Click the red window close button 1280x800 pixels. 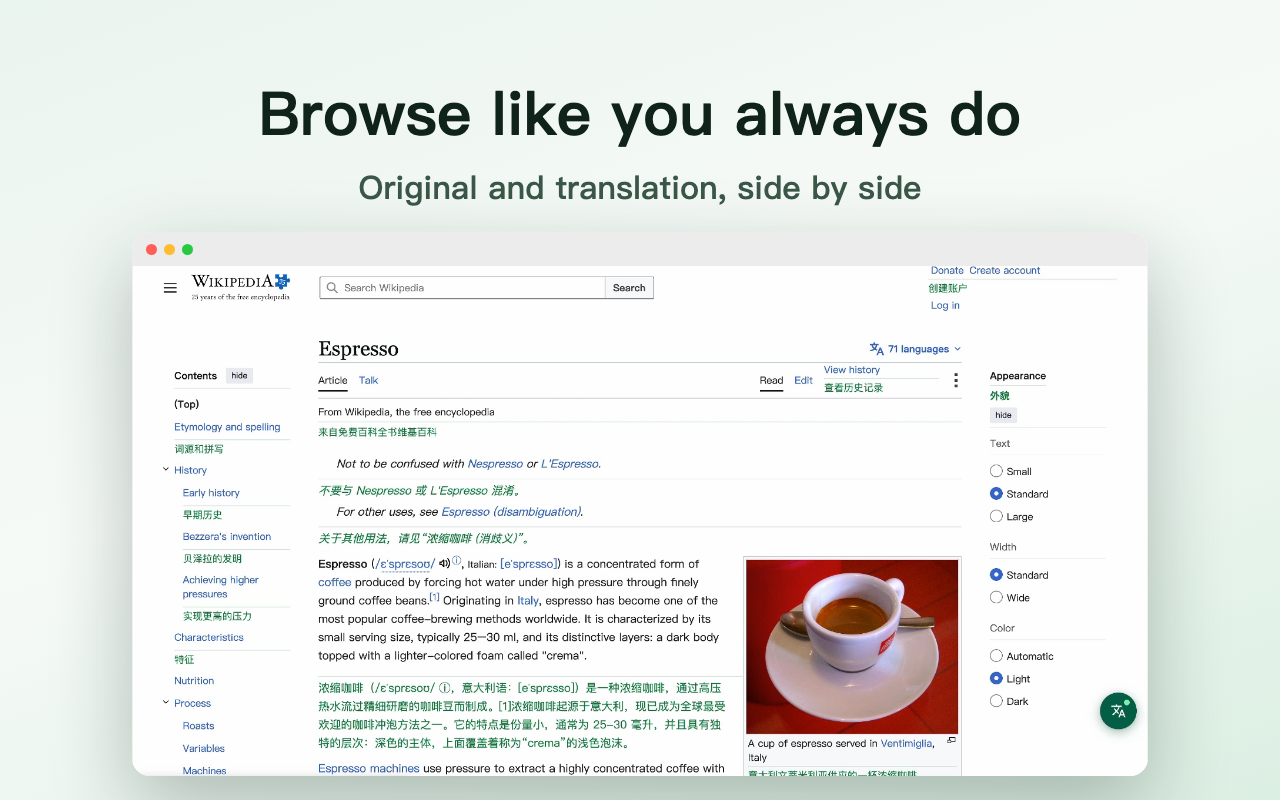[152, 250]
